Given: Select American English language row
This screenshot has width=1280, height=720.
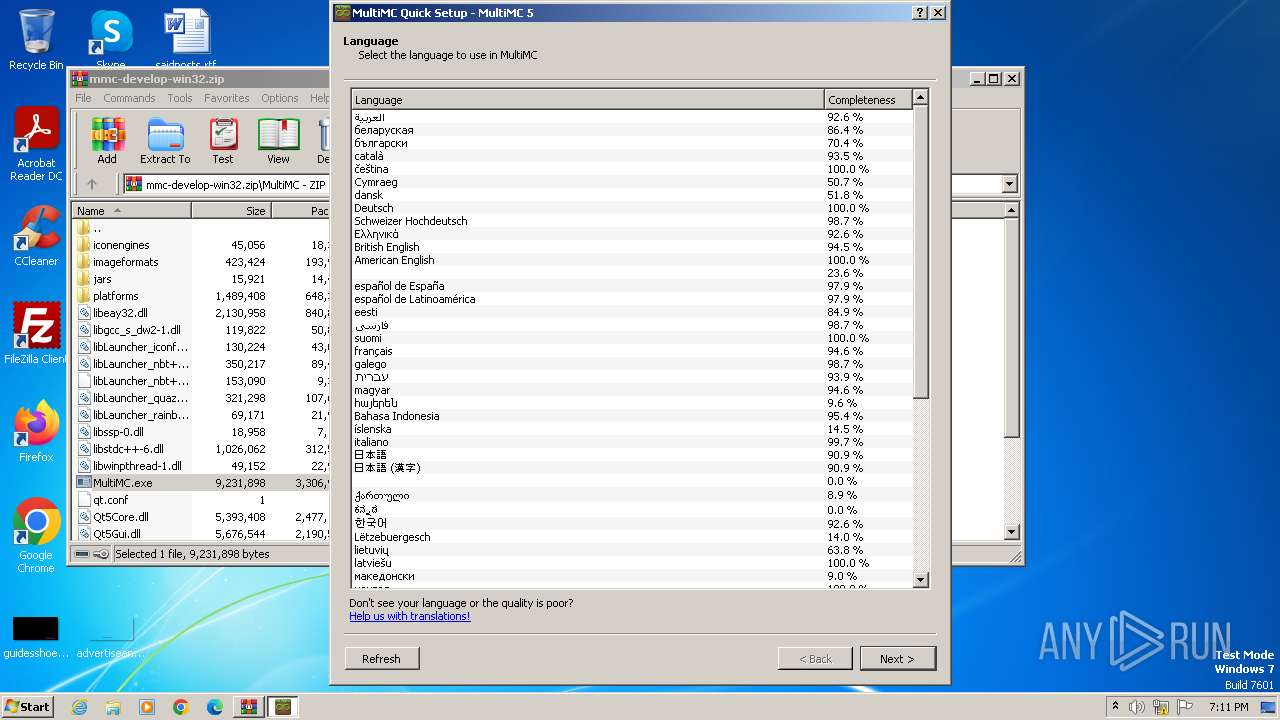Looking at the screenshot, I should 632,260.
